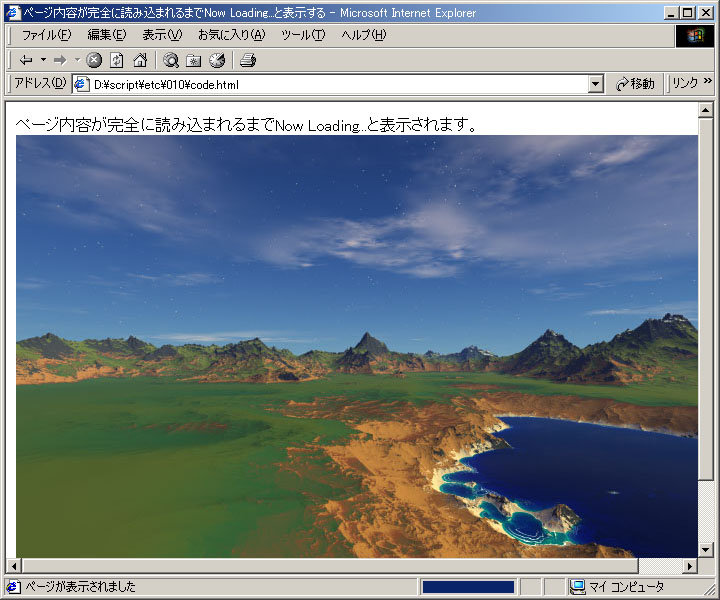Click the vertical scrollbar up arrow

(x=705, y=110)
